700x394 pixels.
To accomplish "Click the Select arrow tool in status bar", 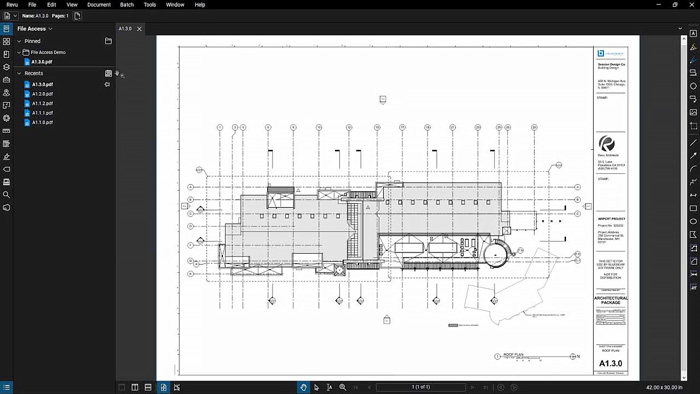I will pos(316,387).
